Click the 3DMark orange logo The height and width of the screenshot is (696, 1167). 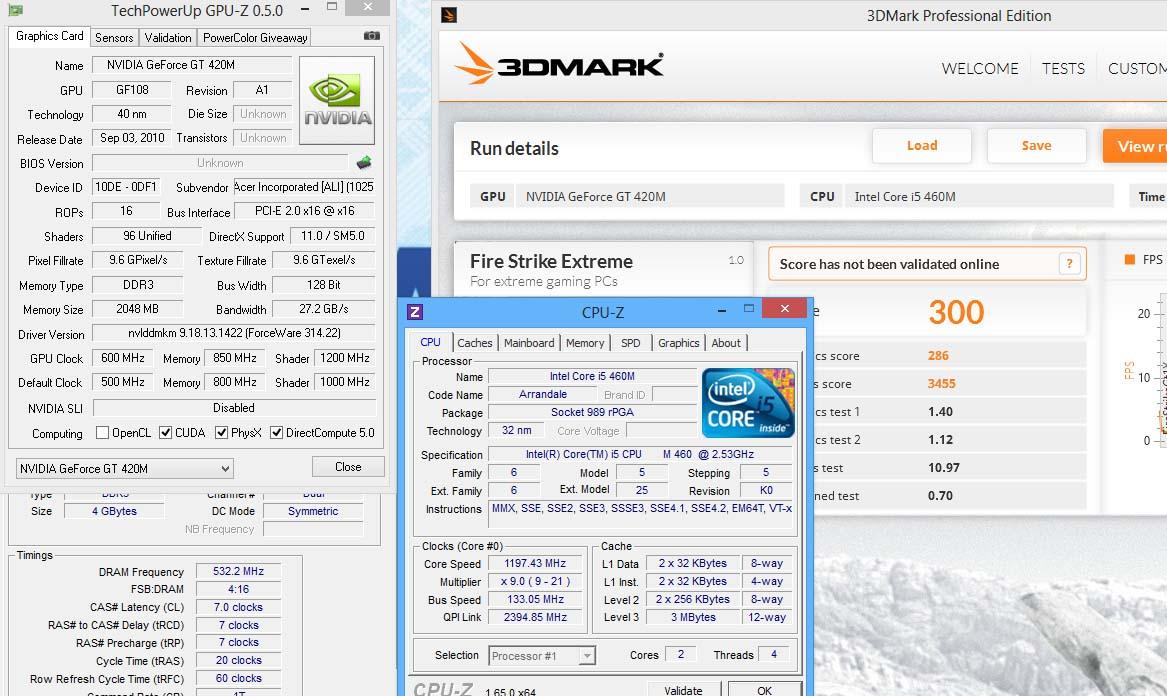[559, 64]
